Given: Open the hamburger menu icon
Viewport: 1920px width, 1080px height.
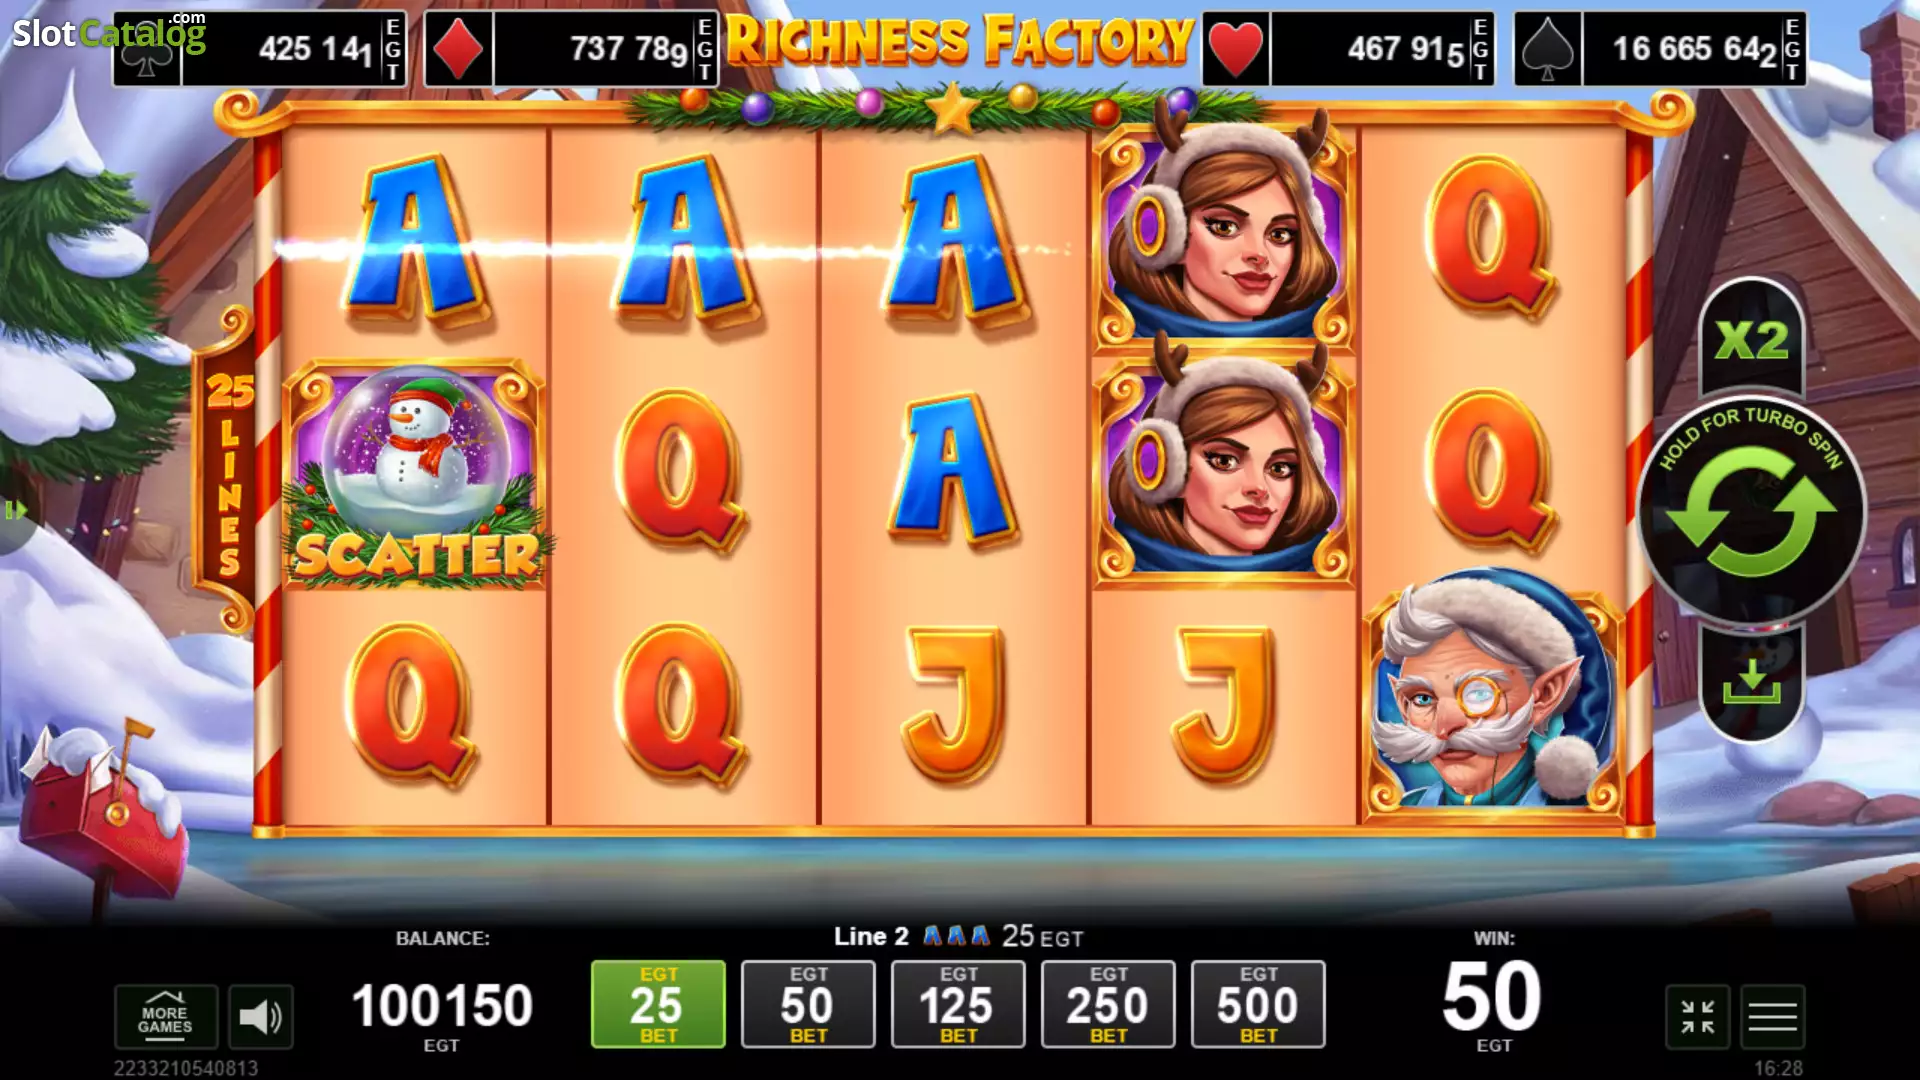Looking at the screenshot, I should tap(1773, 1017).
